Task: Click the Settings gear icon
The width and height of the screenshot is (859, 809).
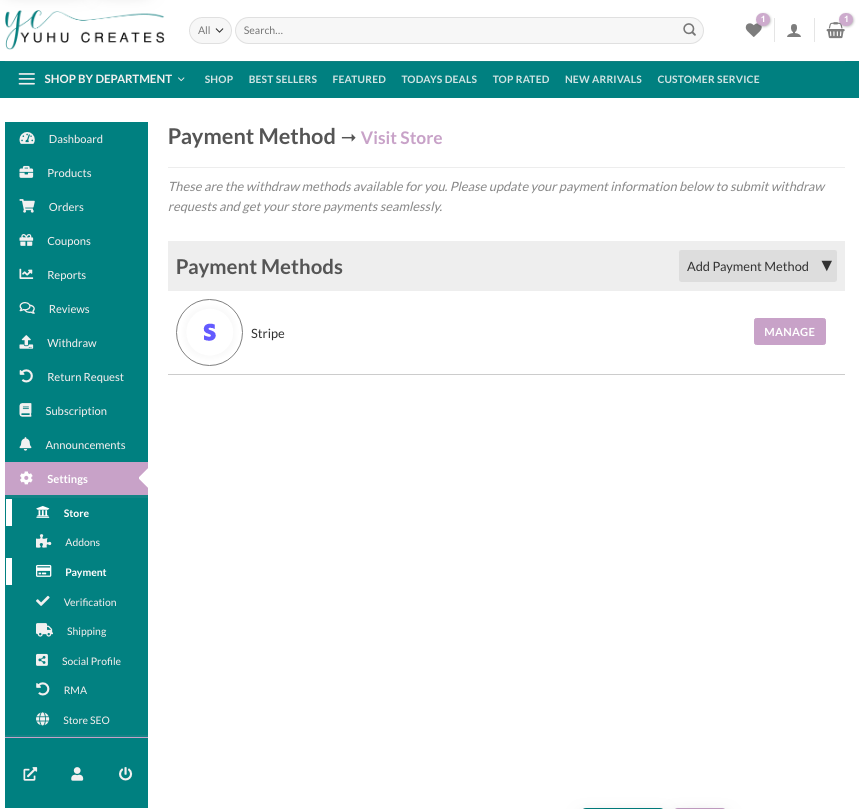Action: pyautogui.click(x=26, y=478)
